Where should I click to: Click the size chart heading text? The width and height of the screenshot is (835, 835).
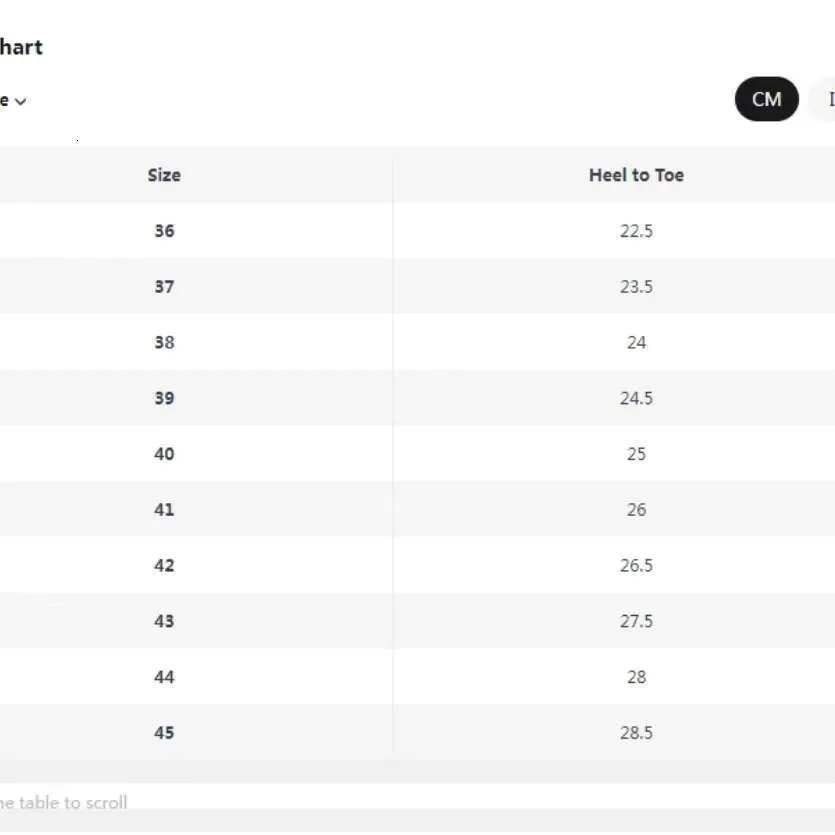[21, 47]
